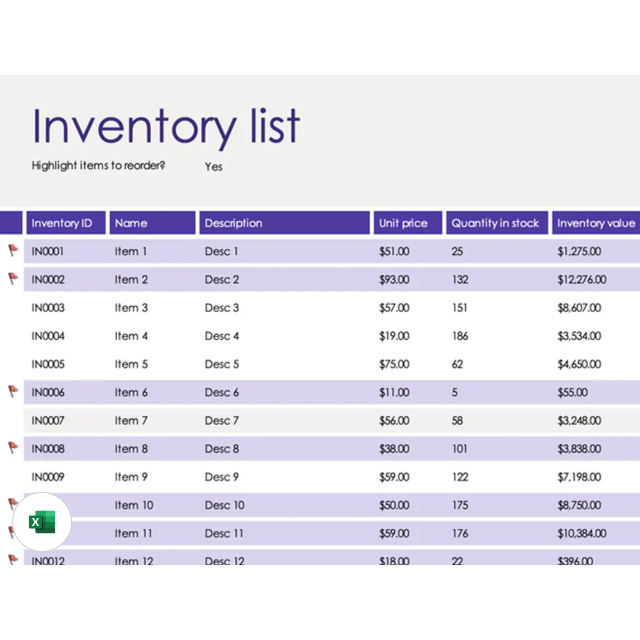Image resolution: width=640 pixels, height=640 pixels.
Task: Select the $56.00 unit price cell
Action: click(x=394, y=420)
